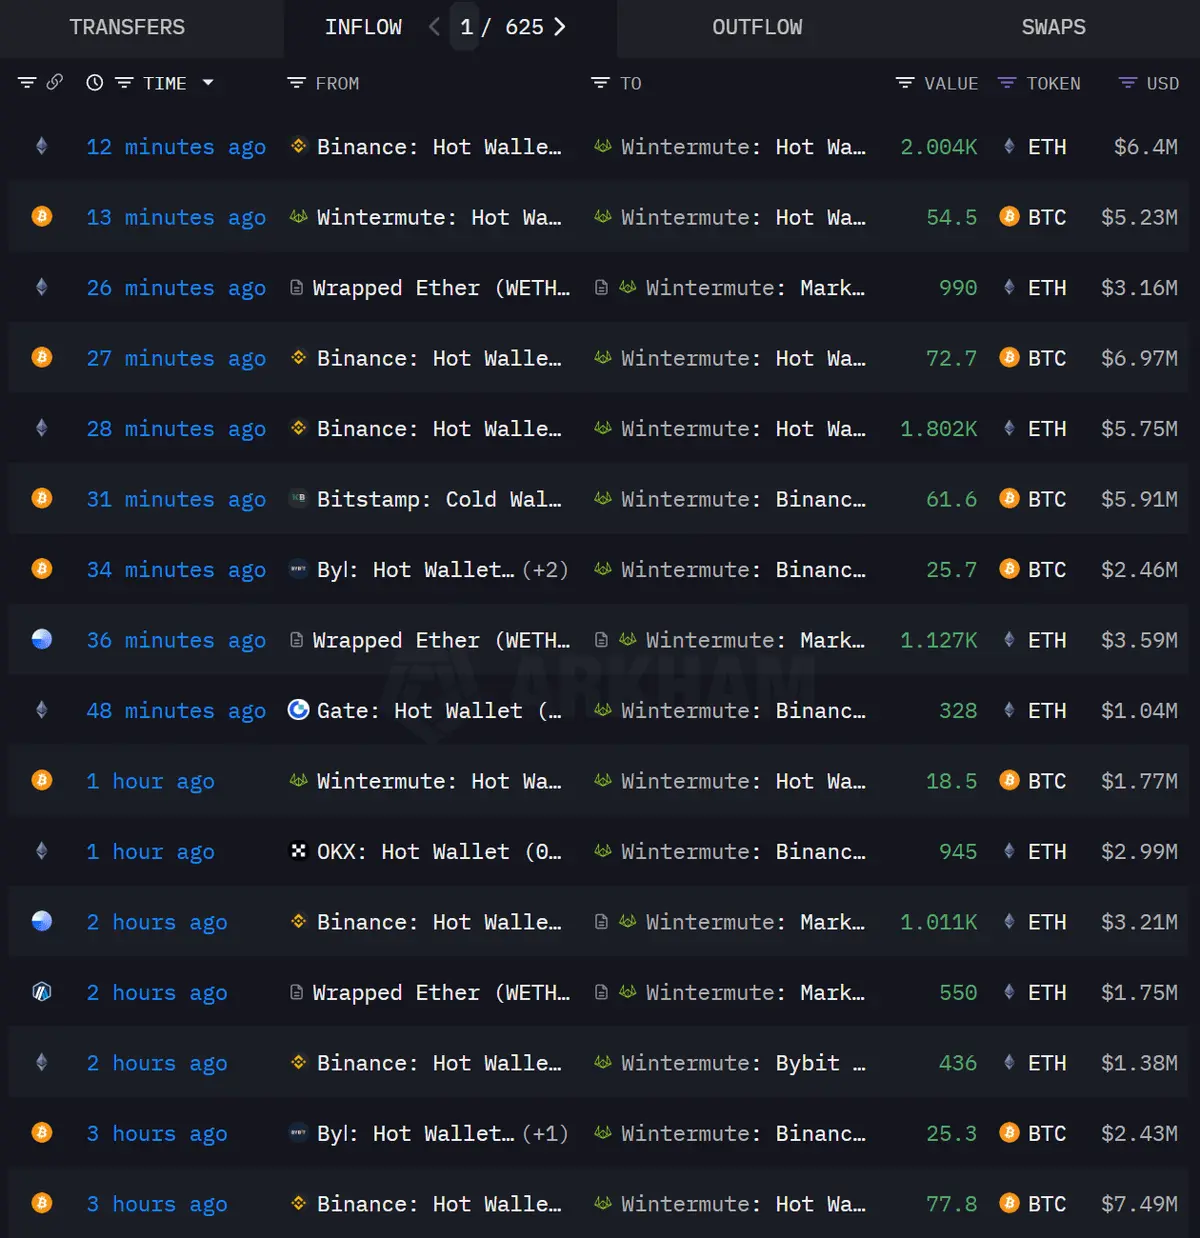The width and height of the screenshot is (1200, 1238).
Task: Select the $7.49M USD amount
Action: click(1139, 1204)
